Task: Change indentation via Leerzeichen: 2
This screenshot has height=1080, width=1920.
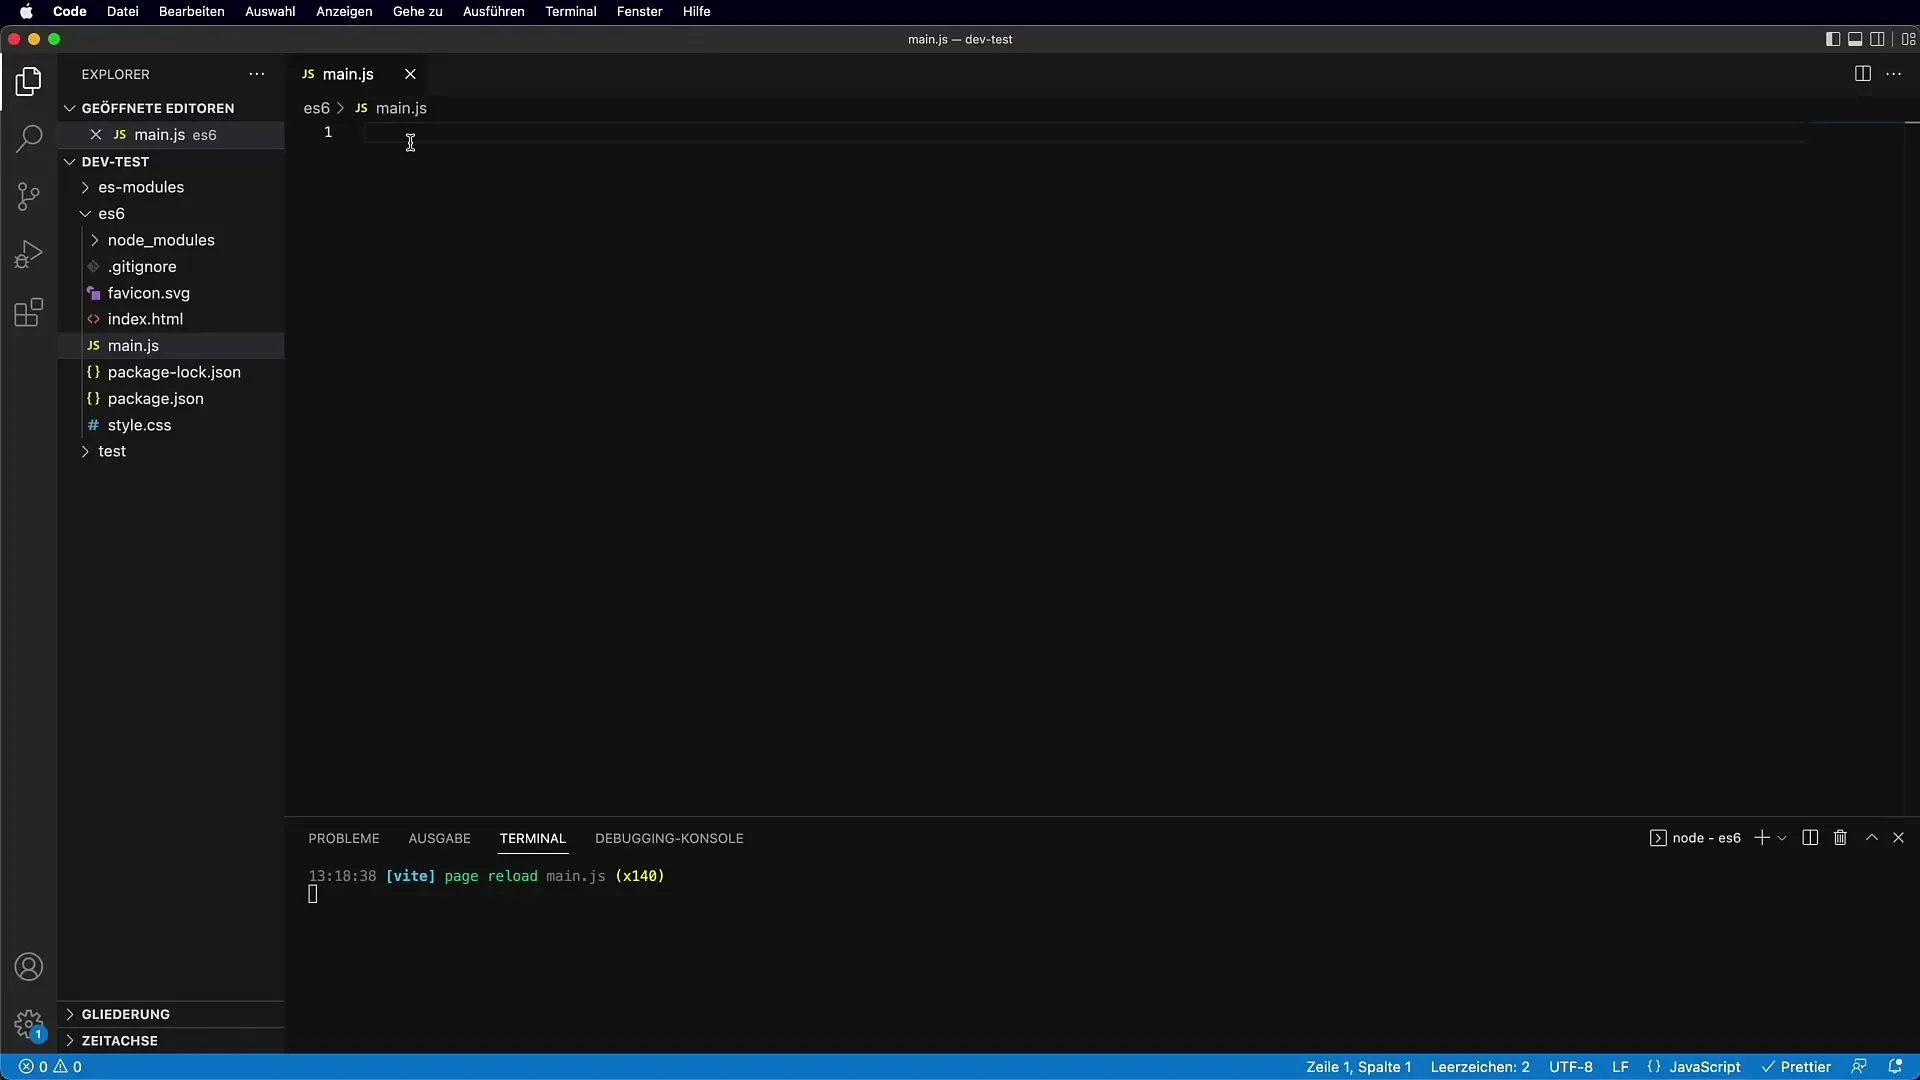Action: pyautogui.click(x=1480, y=1067)
